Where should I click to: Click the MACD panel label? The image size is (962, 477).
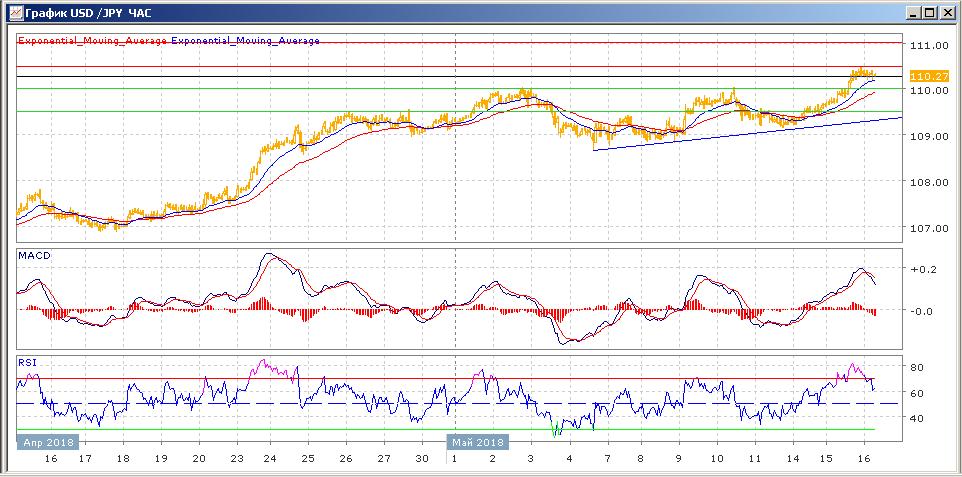click(x=34, y=256)
